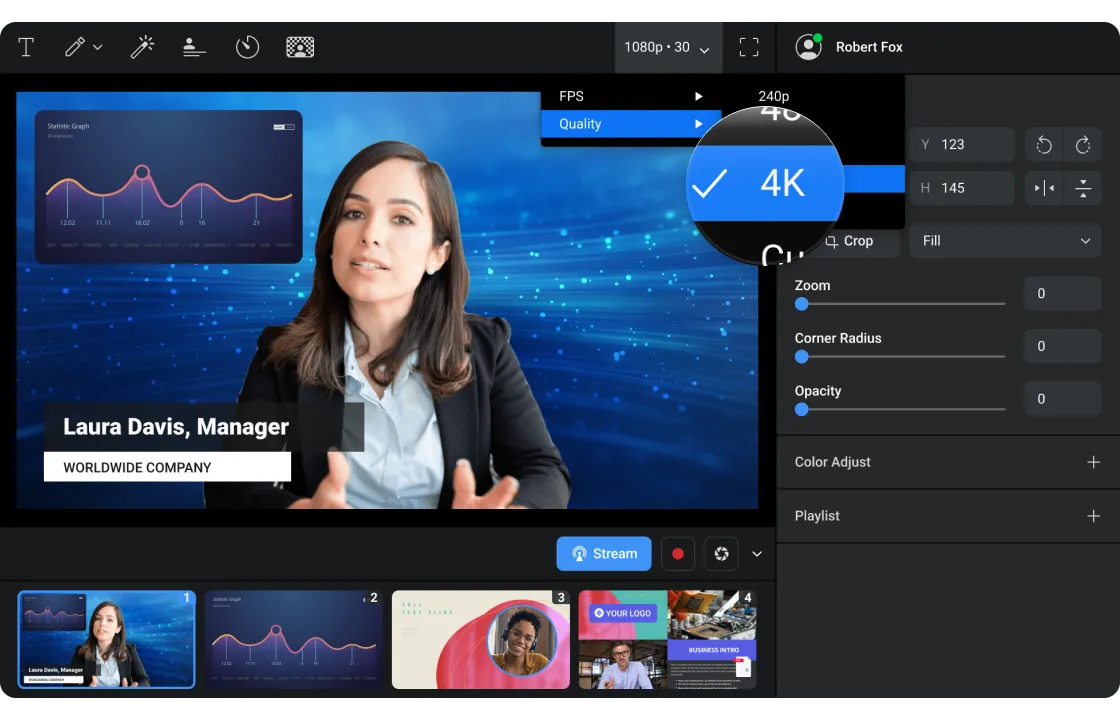Select the Text tool

point(26,47)
